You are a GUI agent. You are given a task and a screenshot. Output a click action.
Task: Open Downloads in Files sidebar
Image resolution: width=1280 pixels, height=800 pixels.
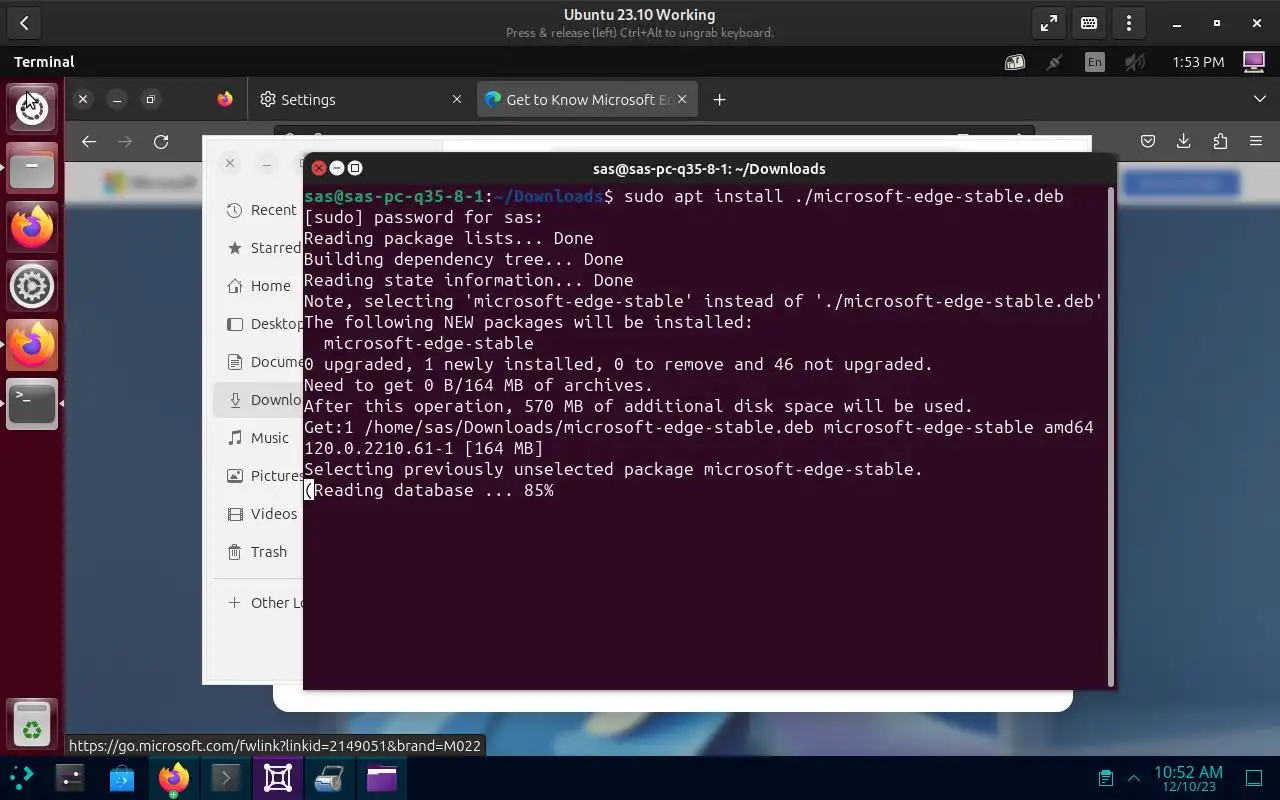[258, 400]
